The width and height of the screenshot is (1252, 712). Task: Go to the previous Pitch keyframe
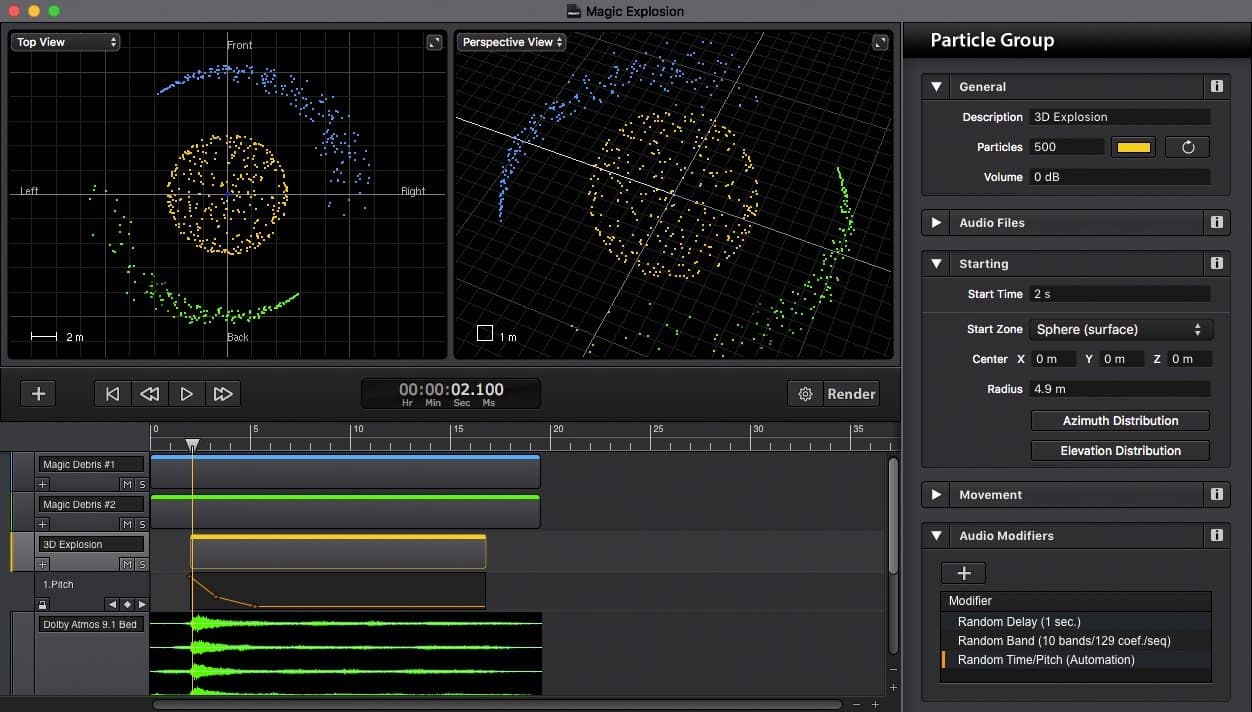click(112, 604)
